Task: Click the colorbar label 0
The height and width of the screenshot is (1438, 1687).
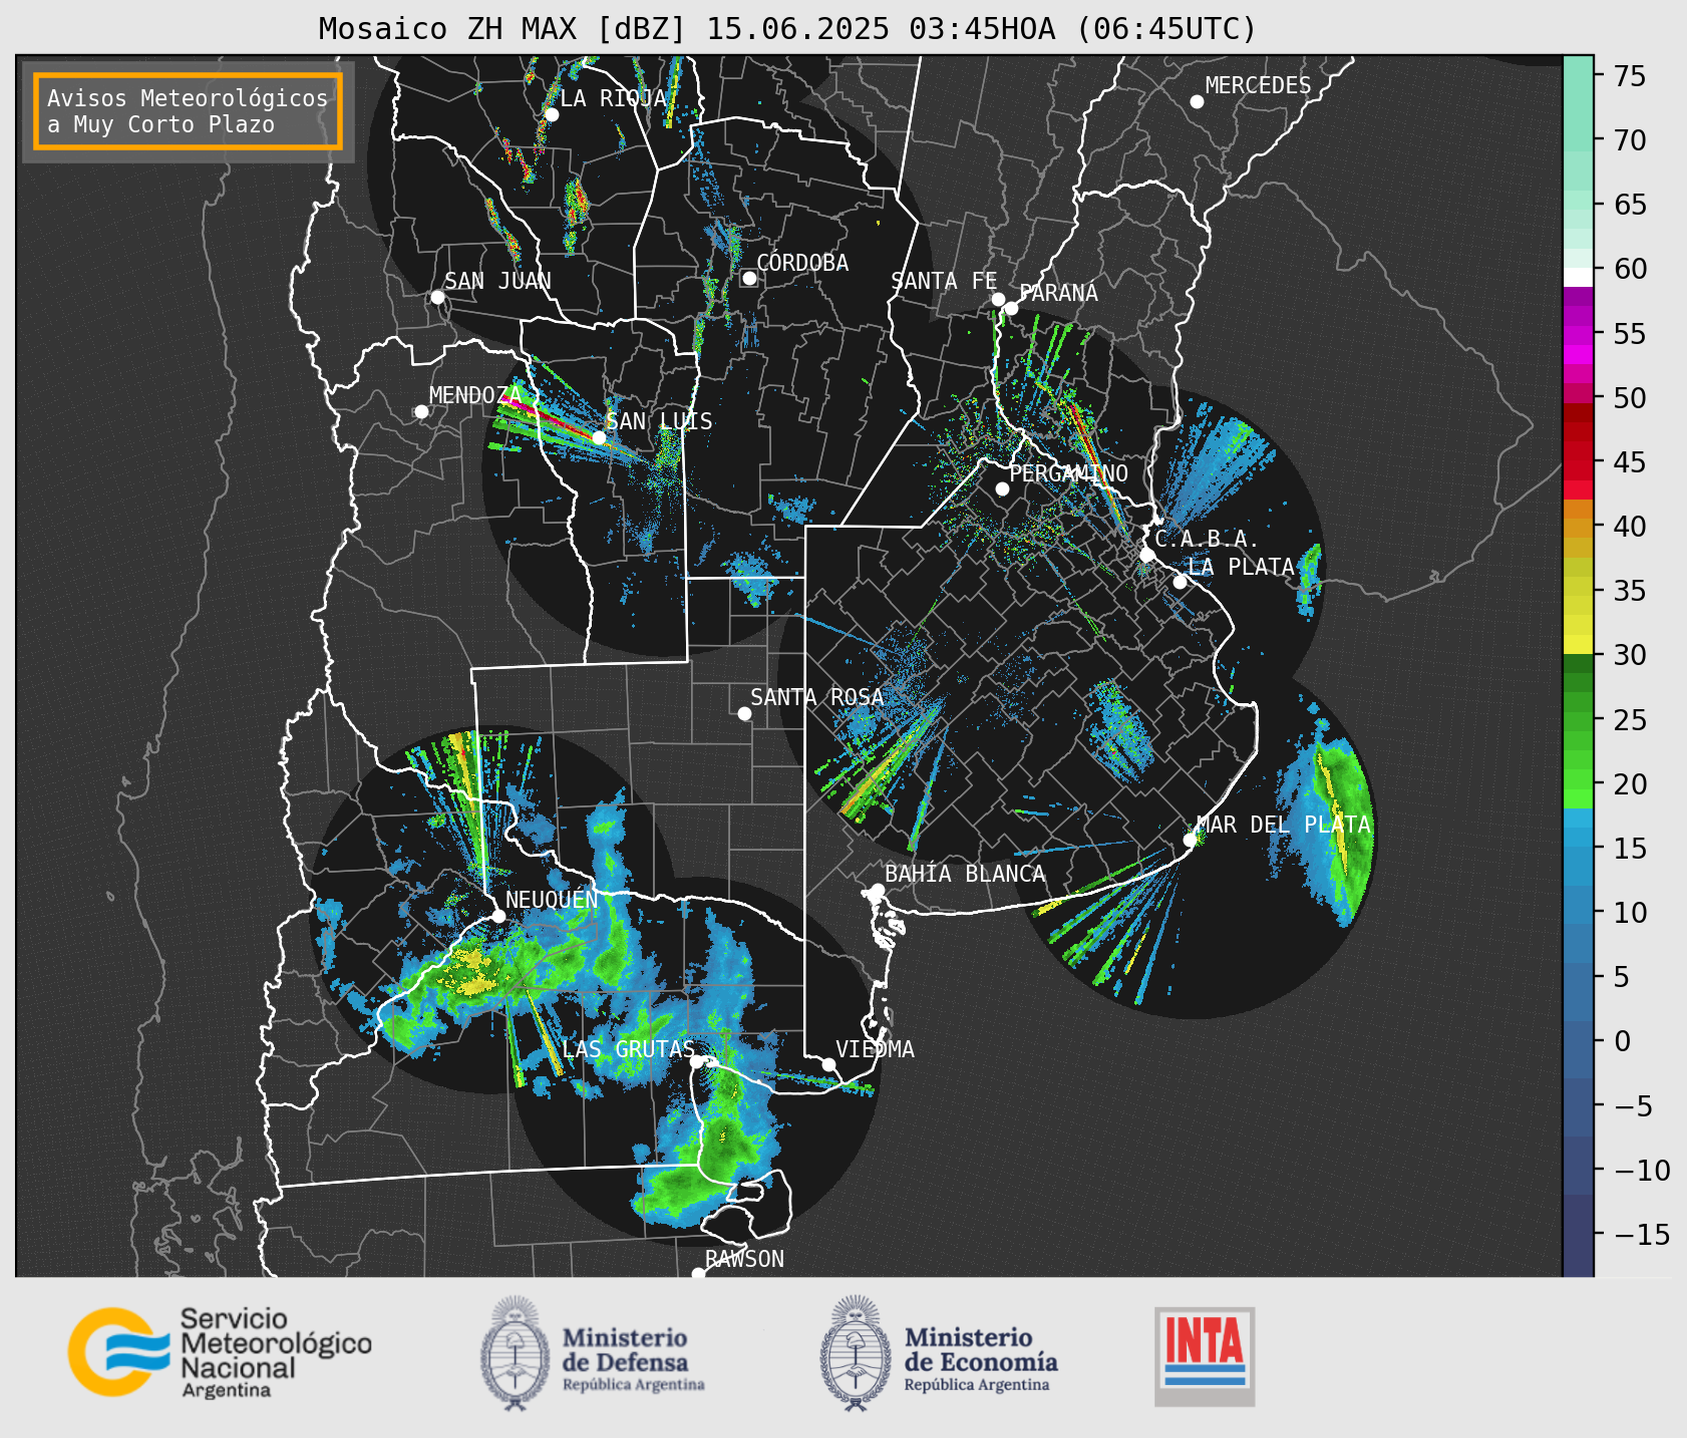Action: click(x=1621, y=1041)
